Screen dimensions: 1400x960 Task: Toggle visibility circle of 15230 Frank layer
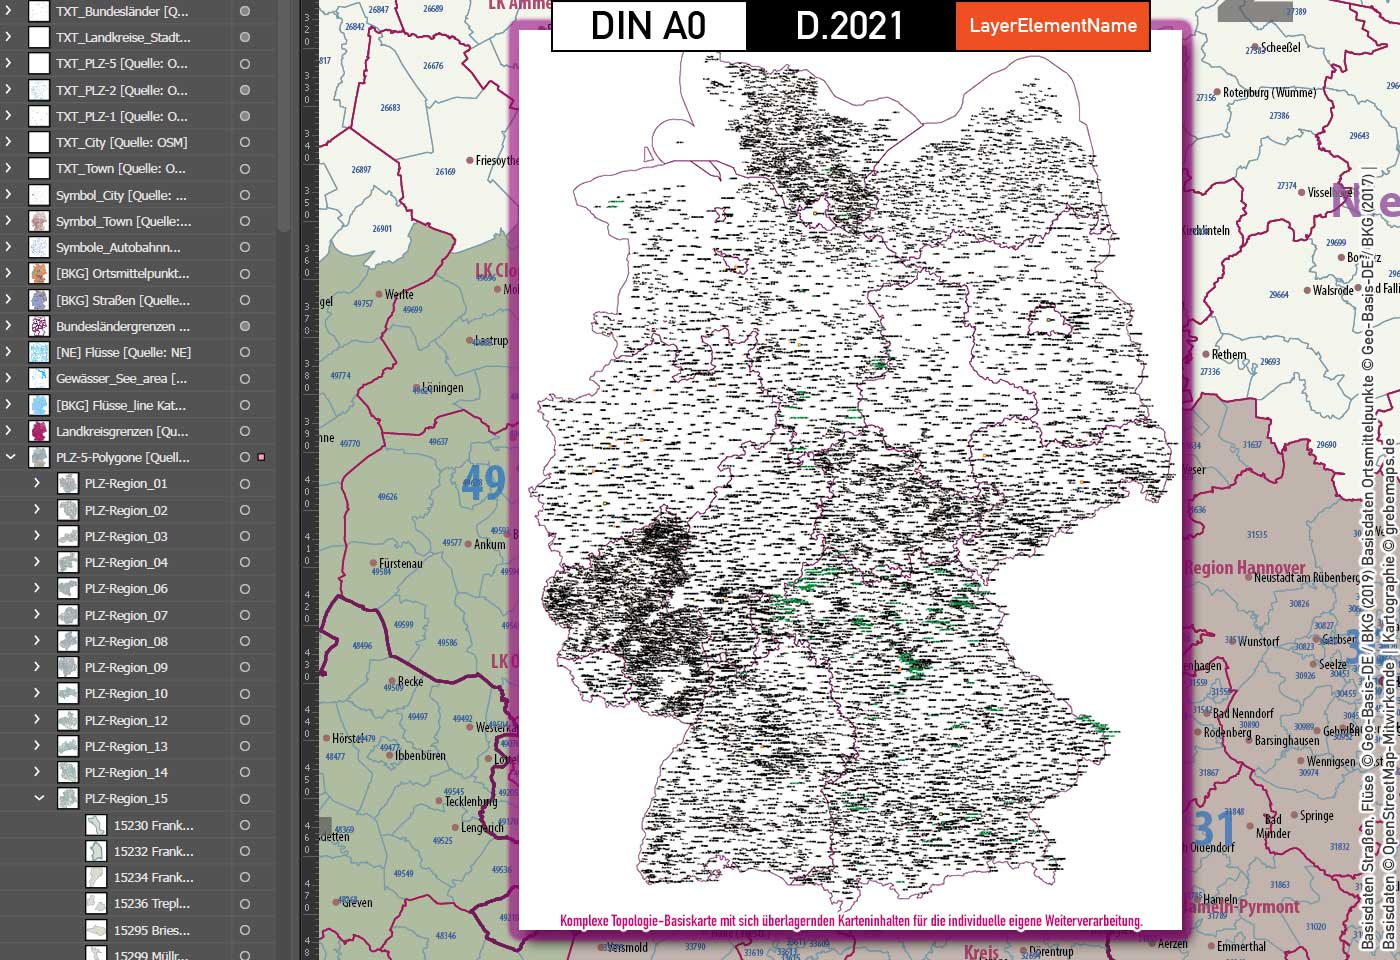tap(244, 825)
